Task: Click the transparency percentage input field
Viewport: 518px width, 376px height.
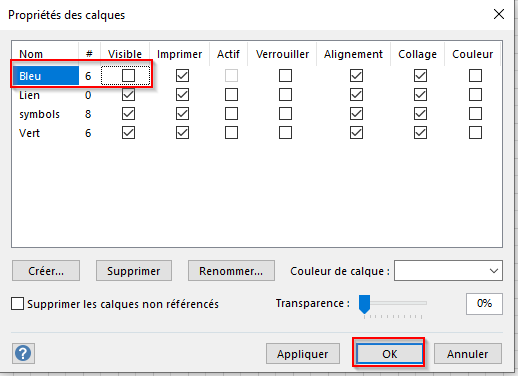Action: (484, 304)
